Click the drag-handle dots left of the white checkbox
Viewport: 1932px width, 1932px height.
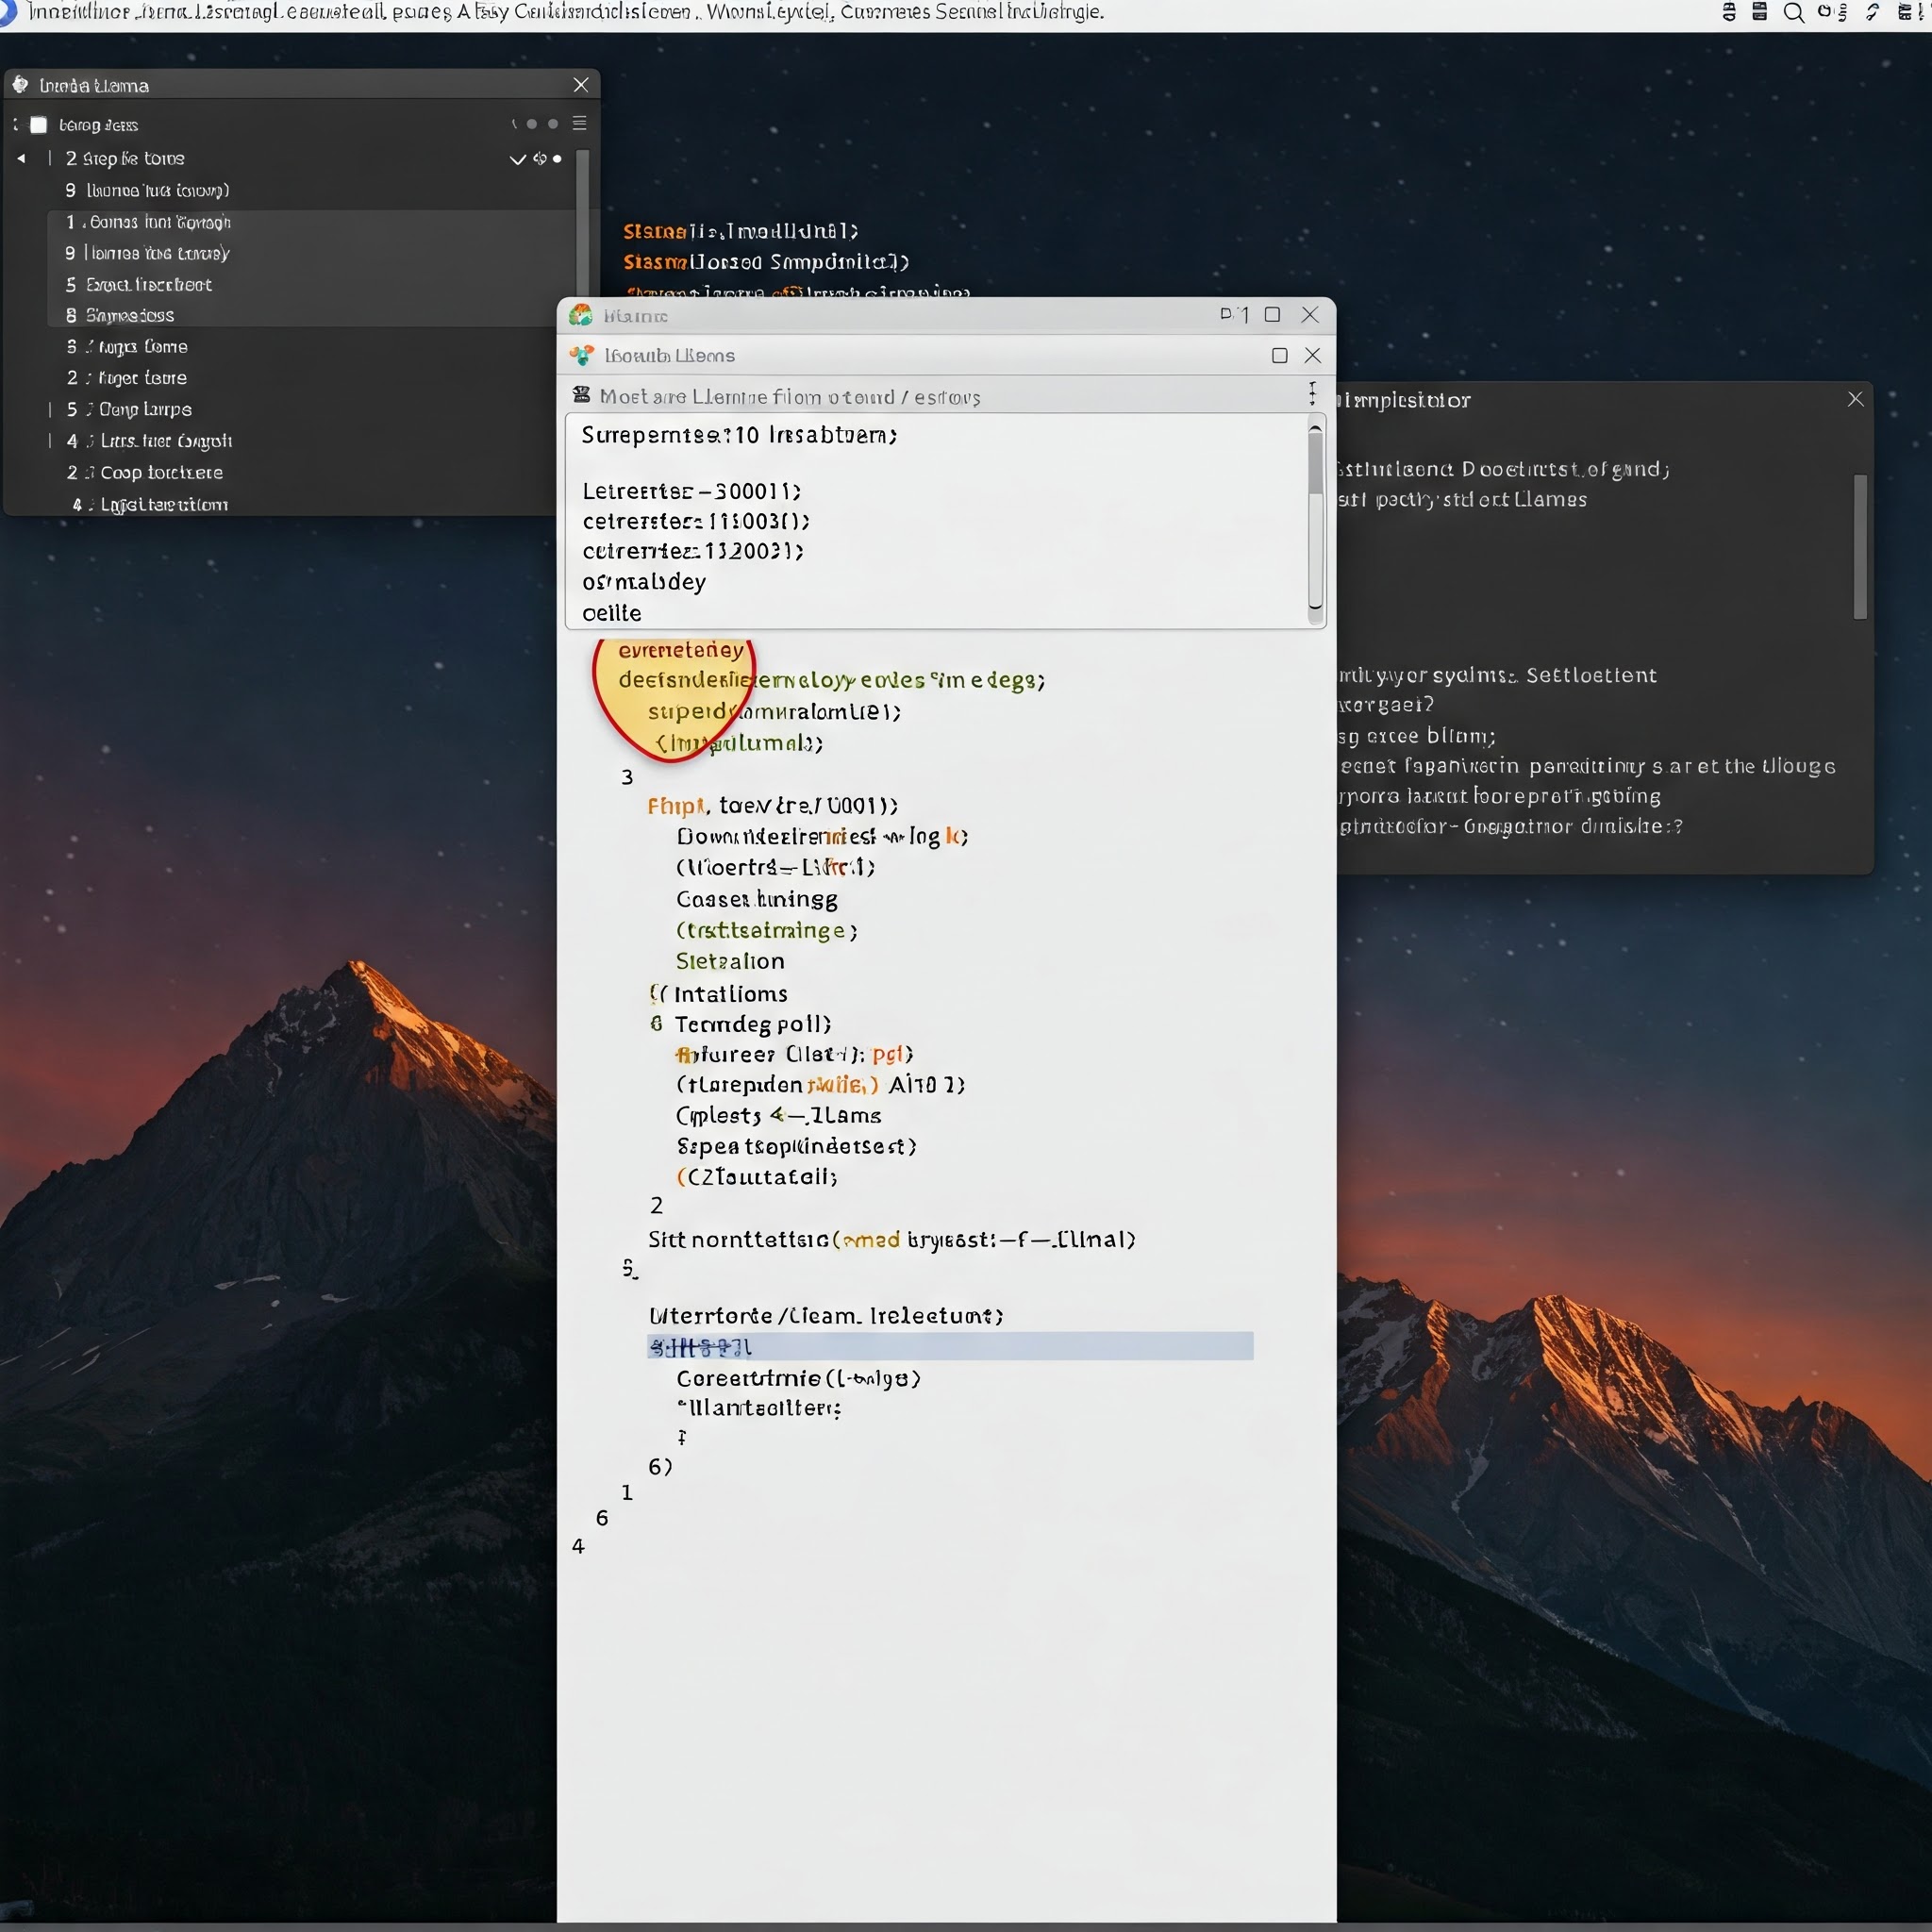click(x=15, y=125)
